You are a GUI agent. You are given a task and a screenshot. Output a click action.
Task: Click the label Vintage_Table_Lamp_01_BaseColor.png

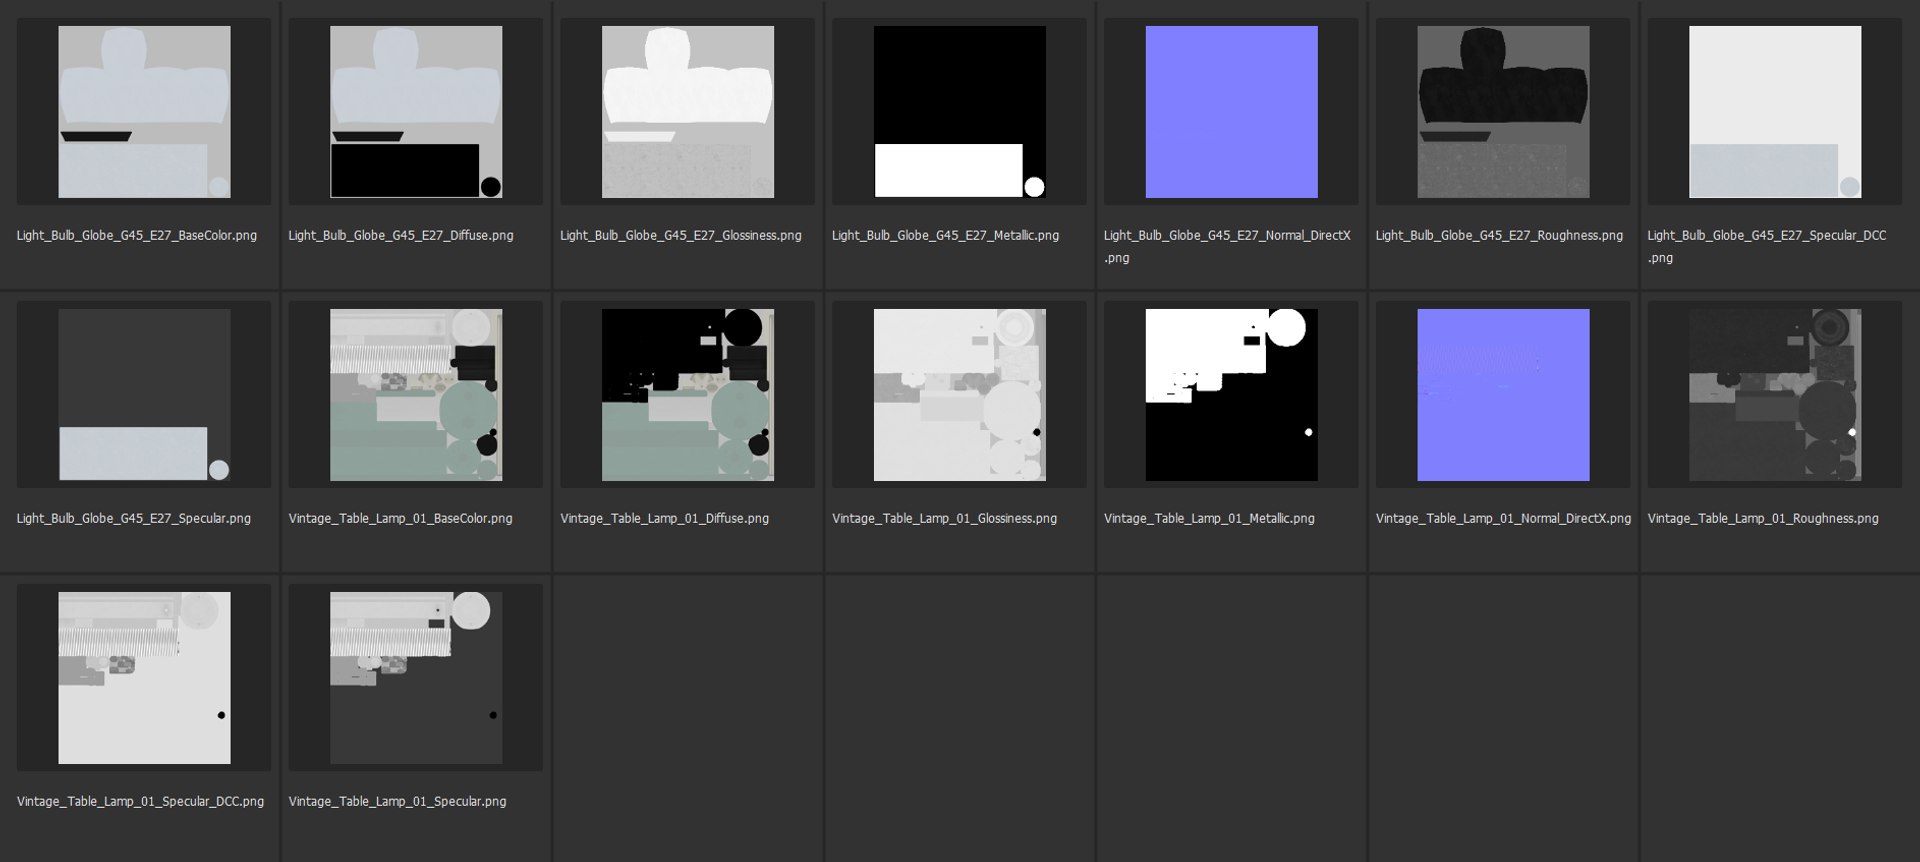coord(400,519)
